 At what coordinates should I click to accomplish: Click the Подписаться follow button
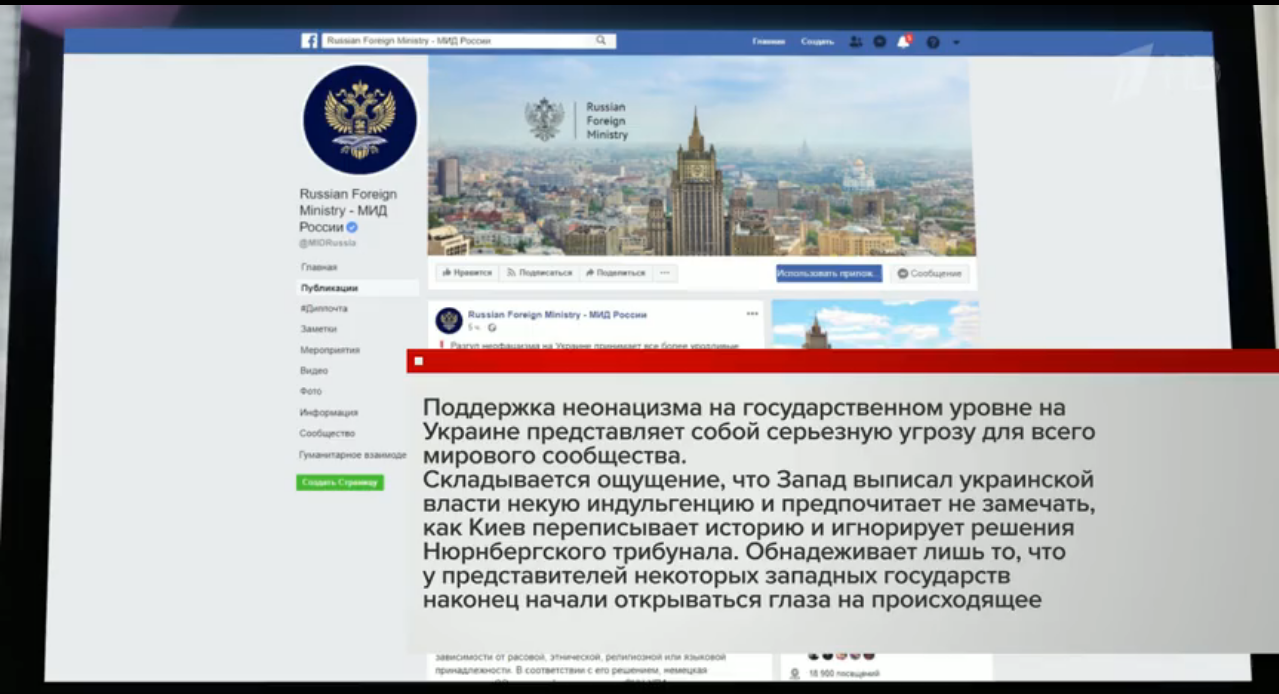pos(539,272)
